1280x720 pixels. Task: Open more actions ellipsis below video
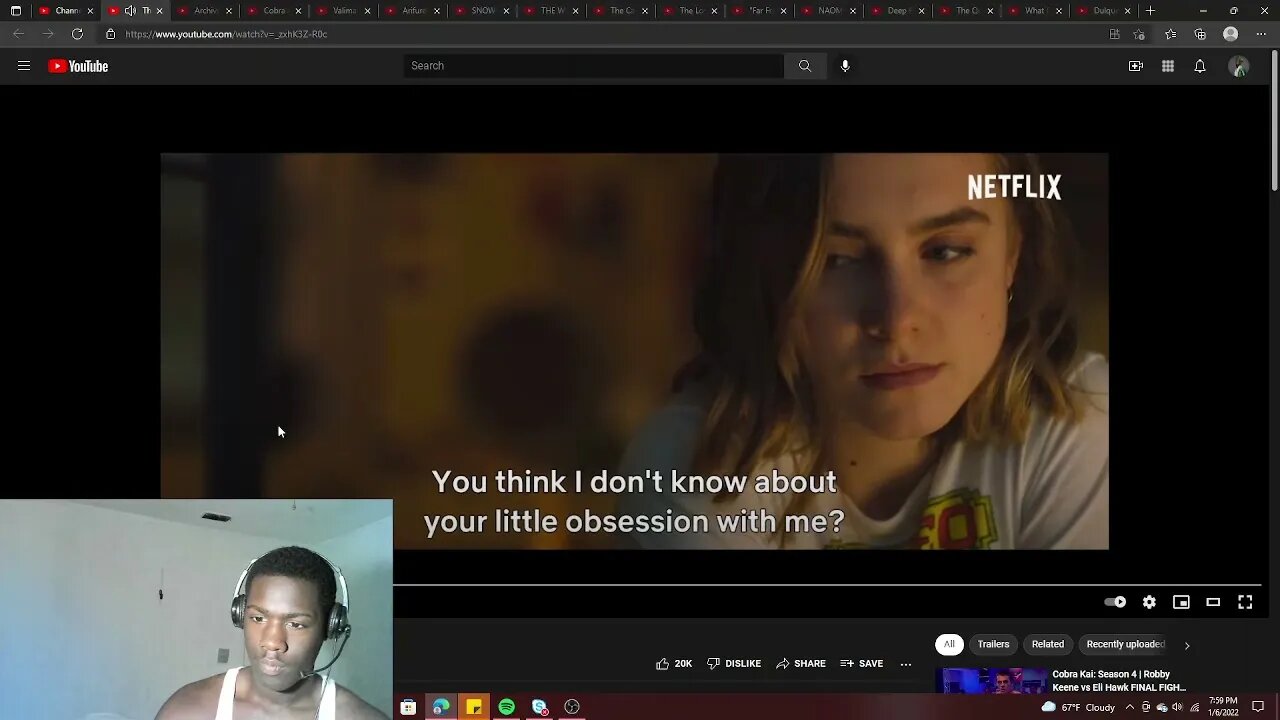pos(906,663)
